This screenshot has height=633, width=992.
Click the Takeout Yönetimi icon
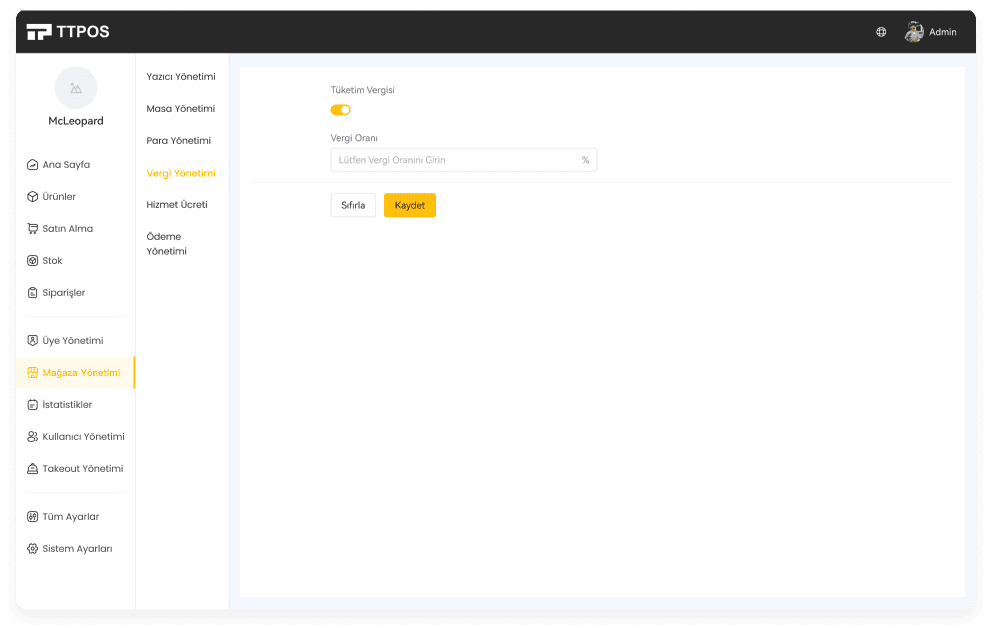(x=32, y=469)
